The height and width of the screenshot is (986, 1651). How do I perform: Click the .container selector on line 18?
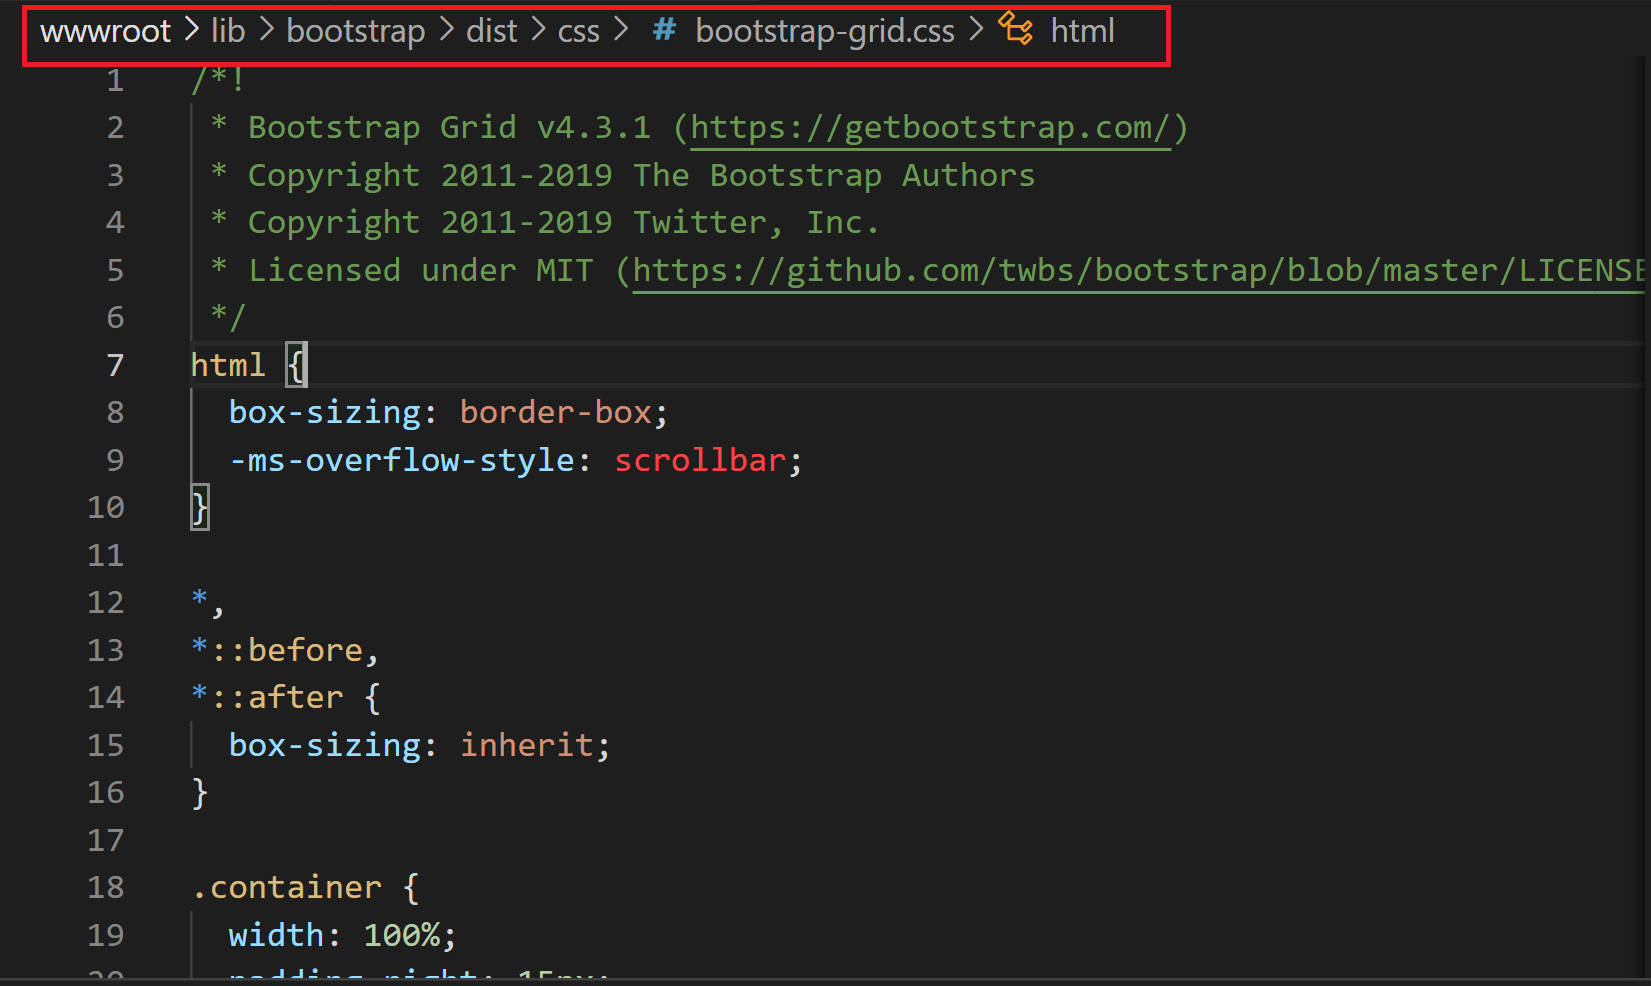[287, 887]
